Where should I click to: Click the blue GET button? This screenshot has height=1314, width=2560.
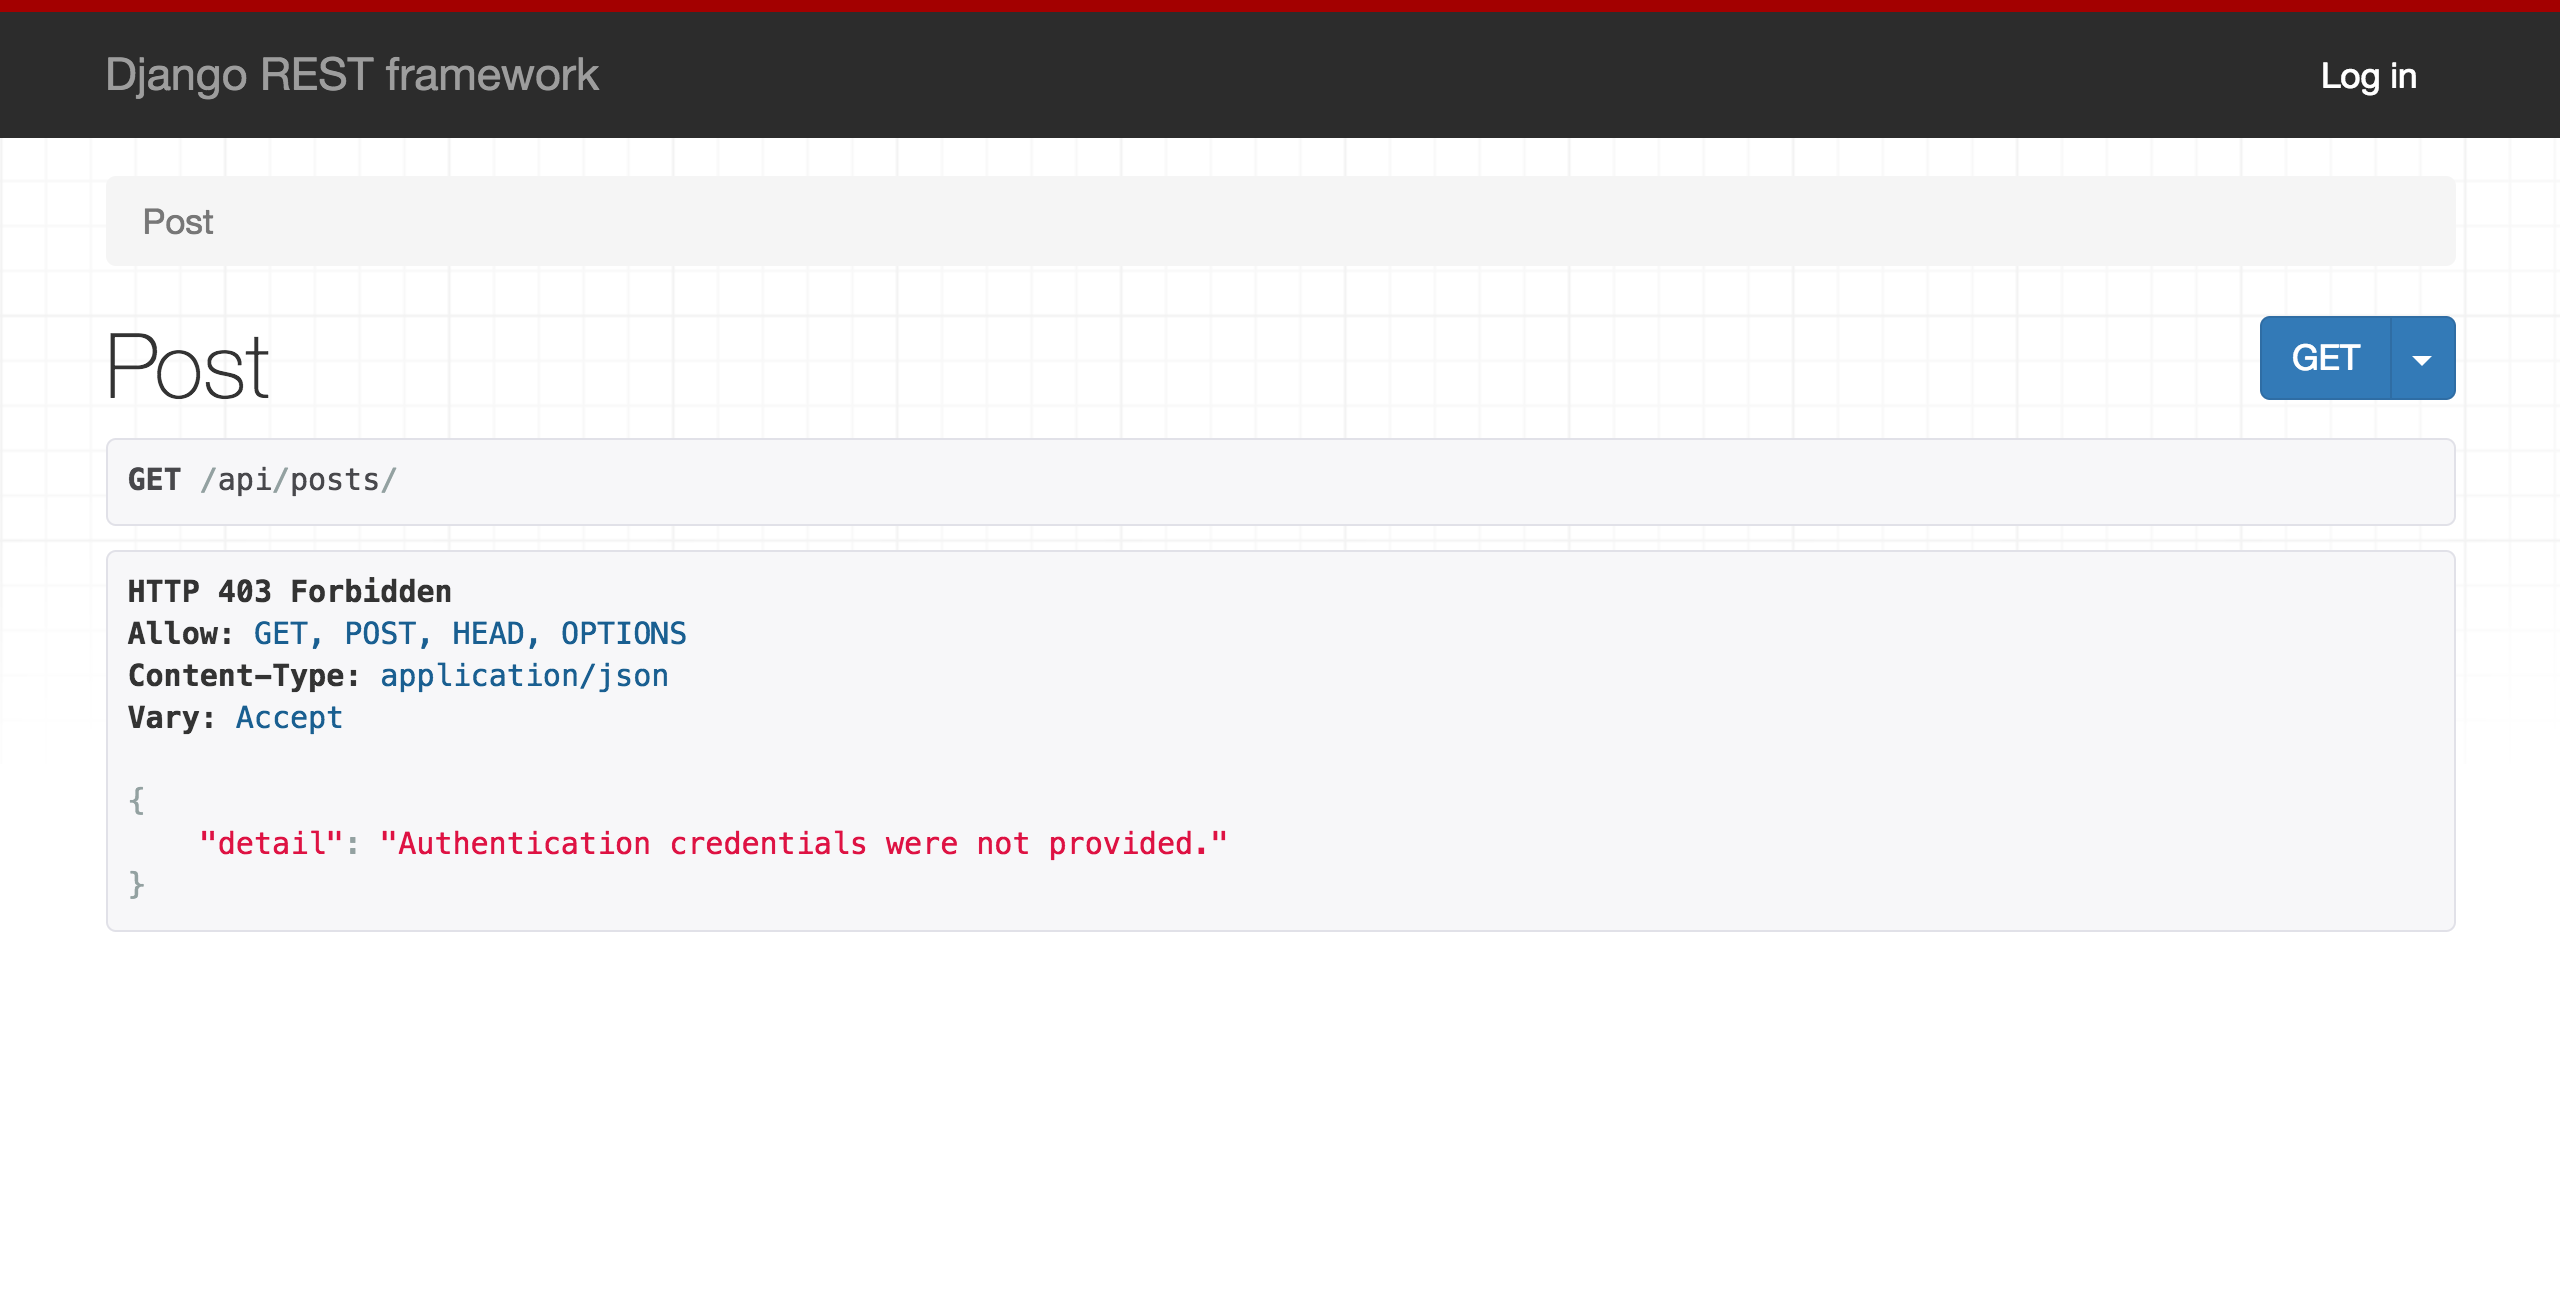pos(2325,358)
